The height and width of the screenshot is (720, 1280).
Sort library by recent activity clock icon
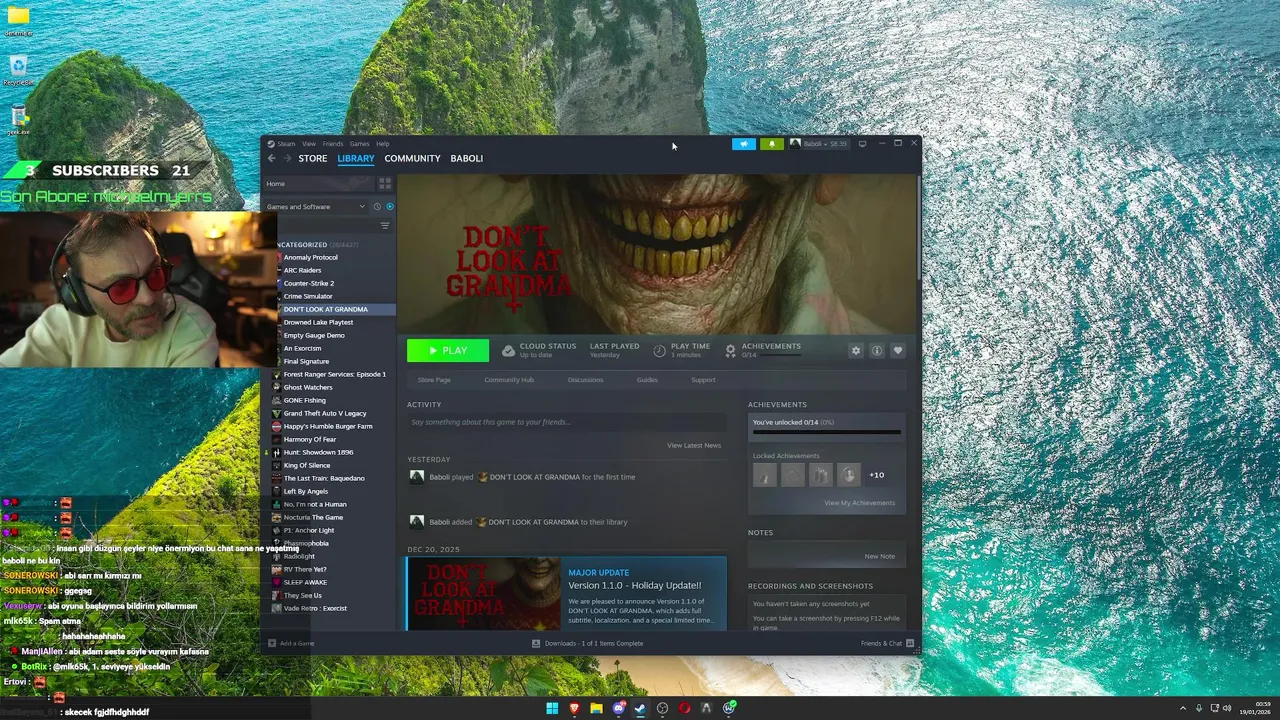377,207
